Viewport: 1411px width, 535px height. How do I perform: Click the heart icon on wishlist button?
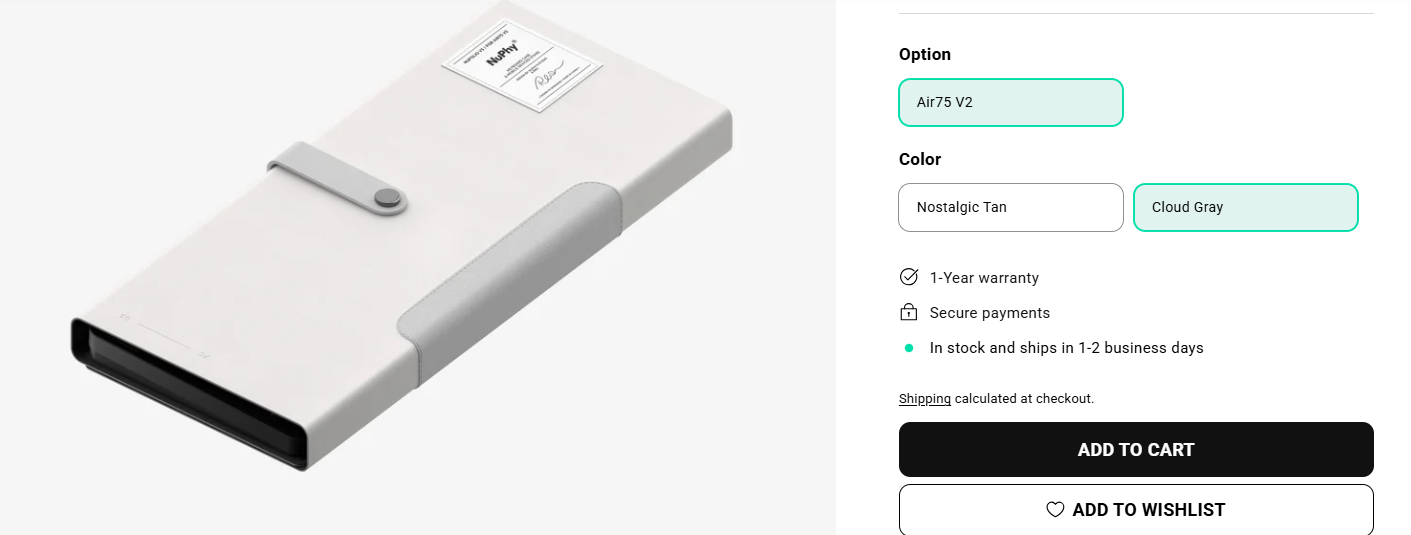pyautogui.click(x=1055, y=509)
